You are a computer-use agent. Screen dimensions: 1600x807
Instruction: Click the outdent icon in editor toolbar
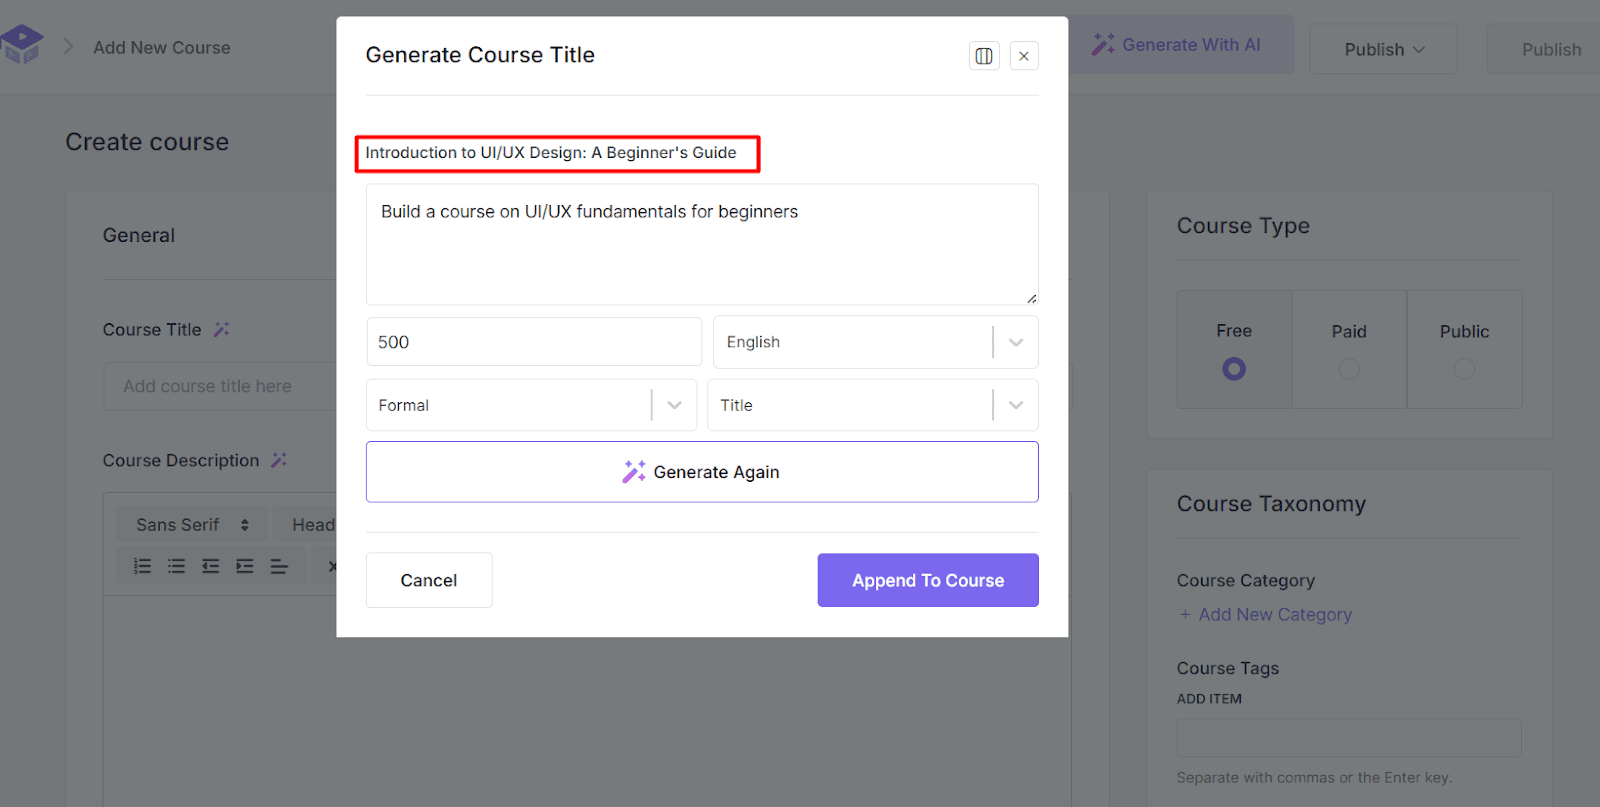coord(211,567)
